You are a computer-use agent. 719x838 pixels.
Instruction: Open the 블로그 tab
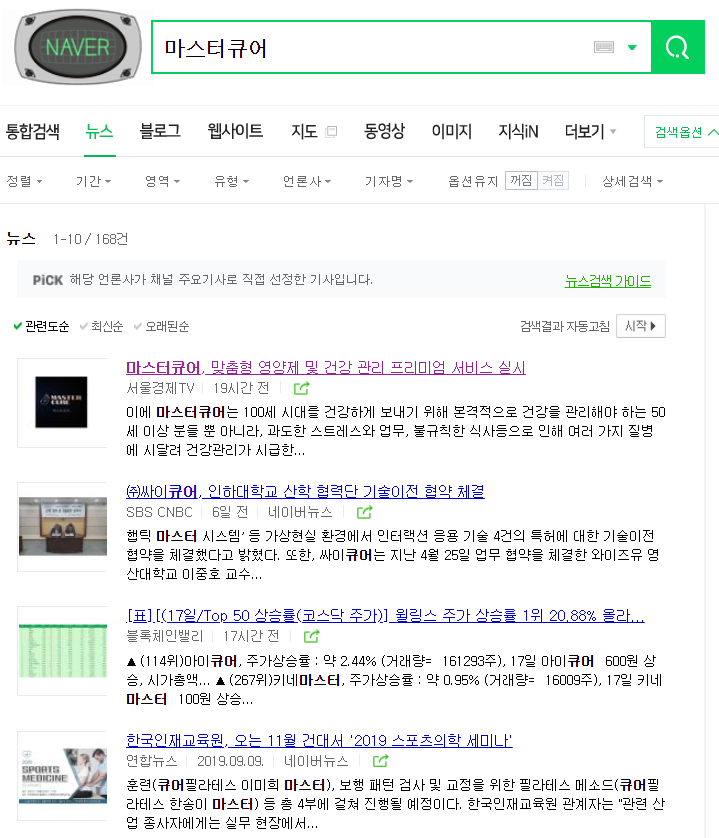click(x=160, y=131)
